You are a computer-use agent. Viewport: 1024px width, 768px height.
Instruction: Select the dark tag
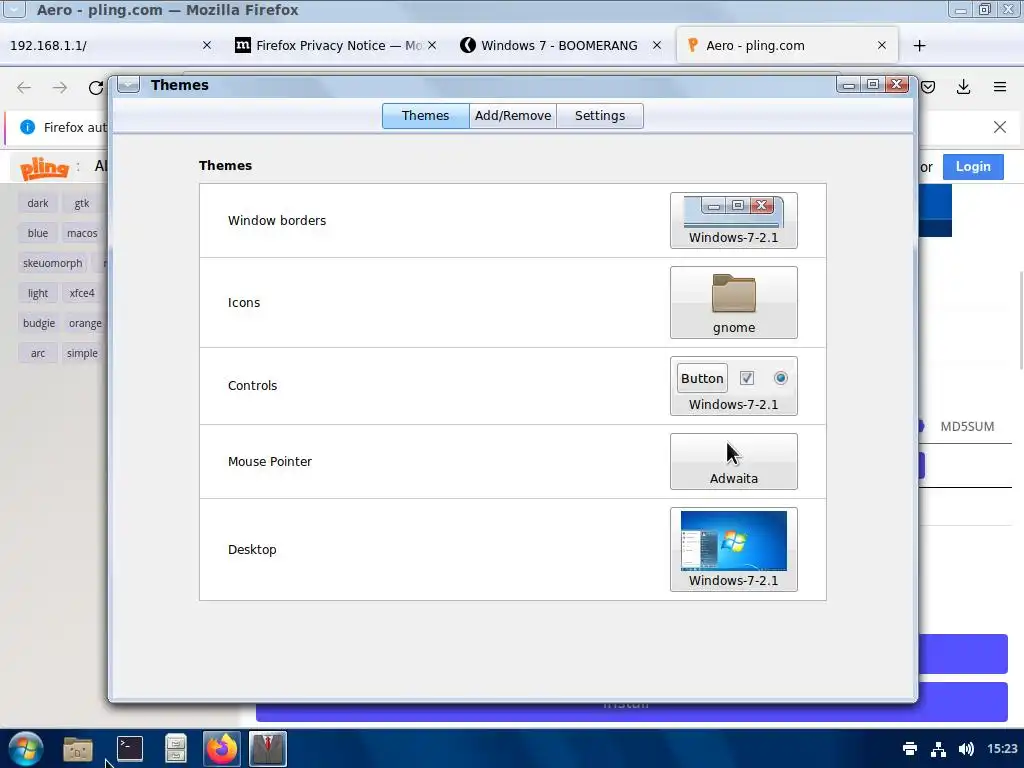point(38,203)
